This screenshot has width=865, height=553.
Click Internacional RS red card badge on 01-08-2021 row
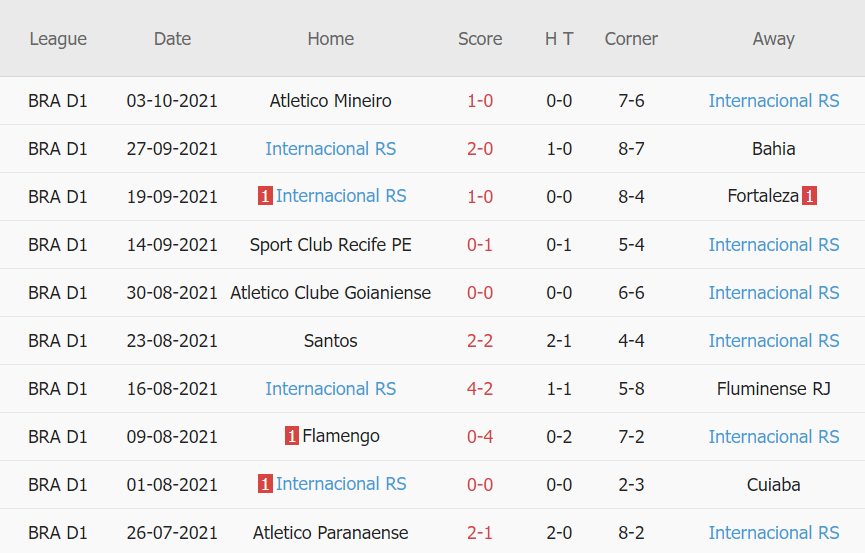point(265,485)
